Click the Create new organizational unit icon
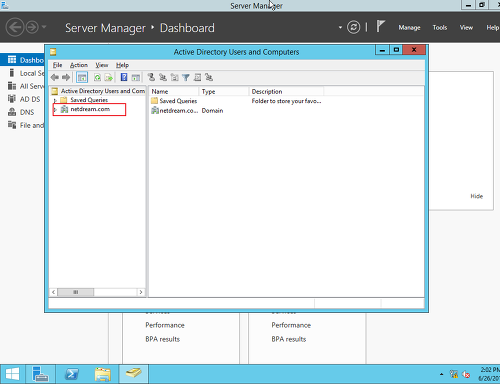 (x=174, y=77)
